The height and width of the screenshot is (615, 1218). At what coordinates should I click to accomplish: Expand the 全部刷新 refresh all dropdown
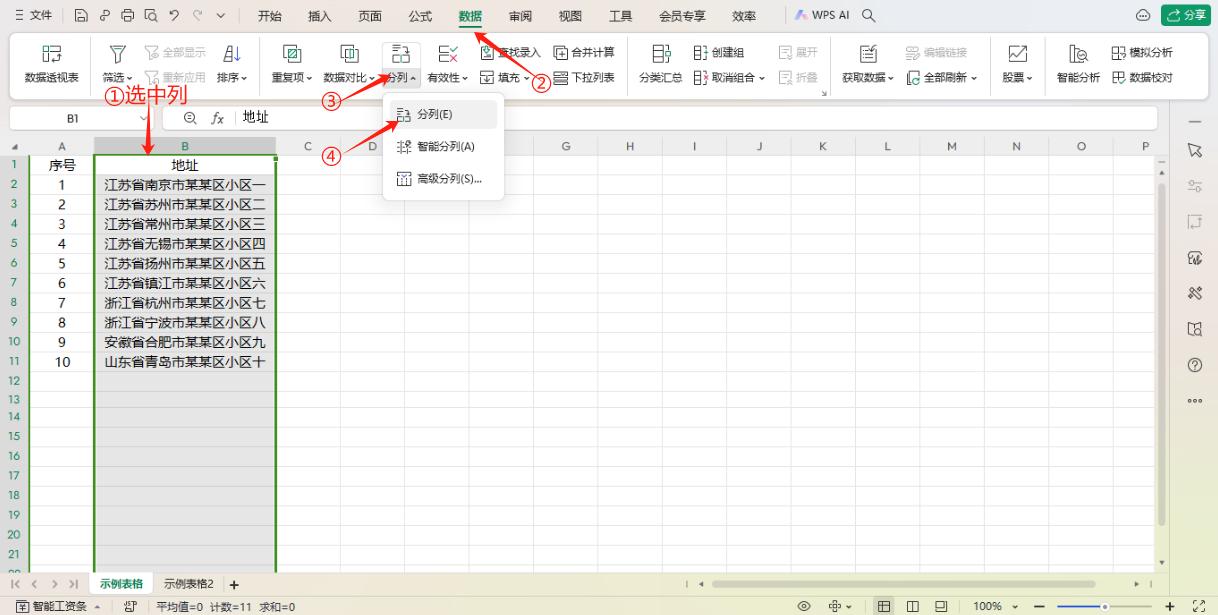(x=974, y=77)
